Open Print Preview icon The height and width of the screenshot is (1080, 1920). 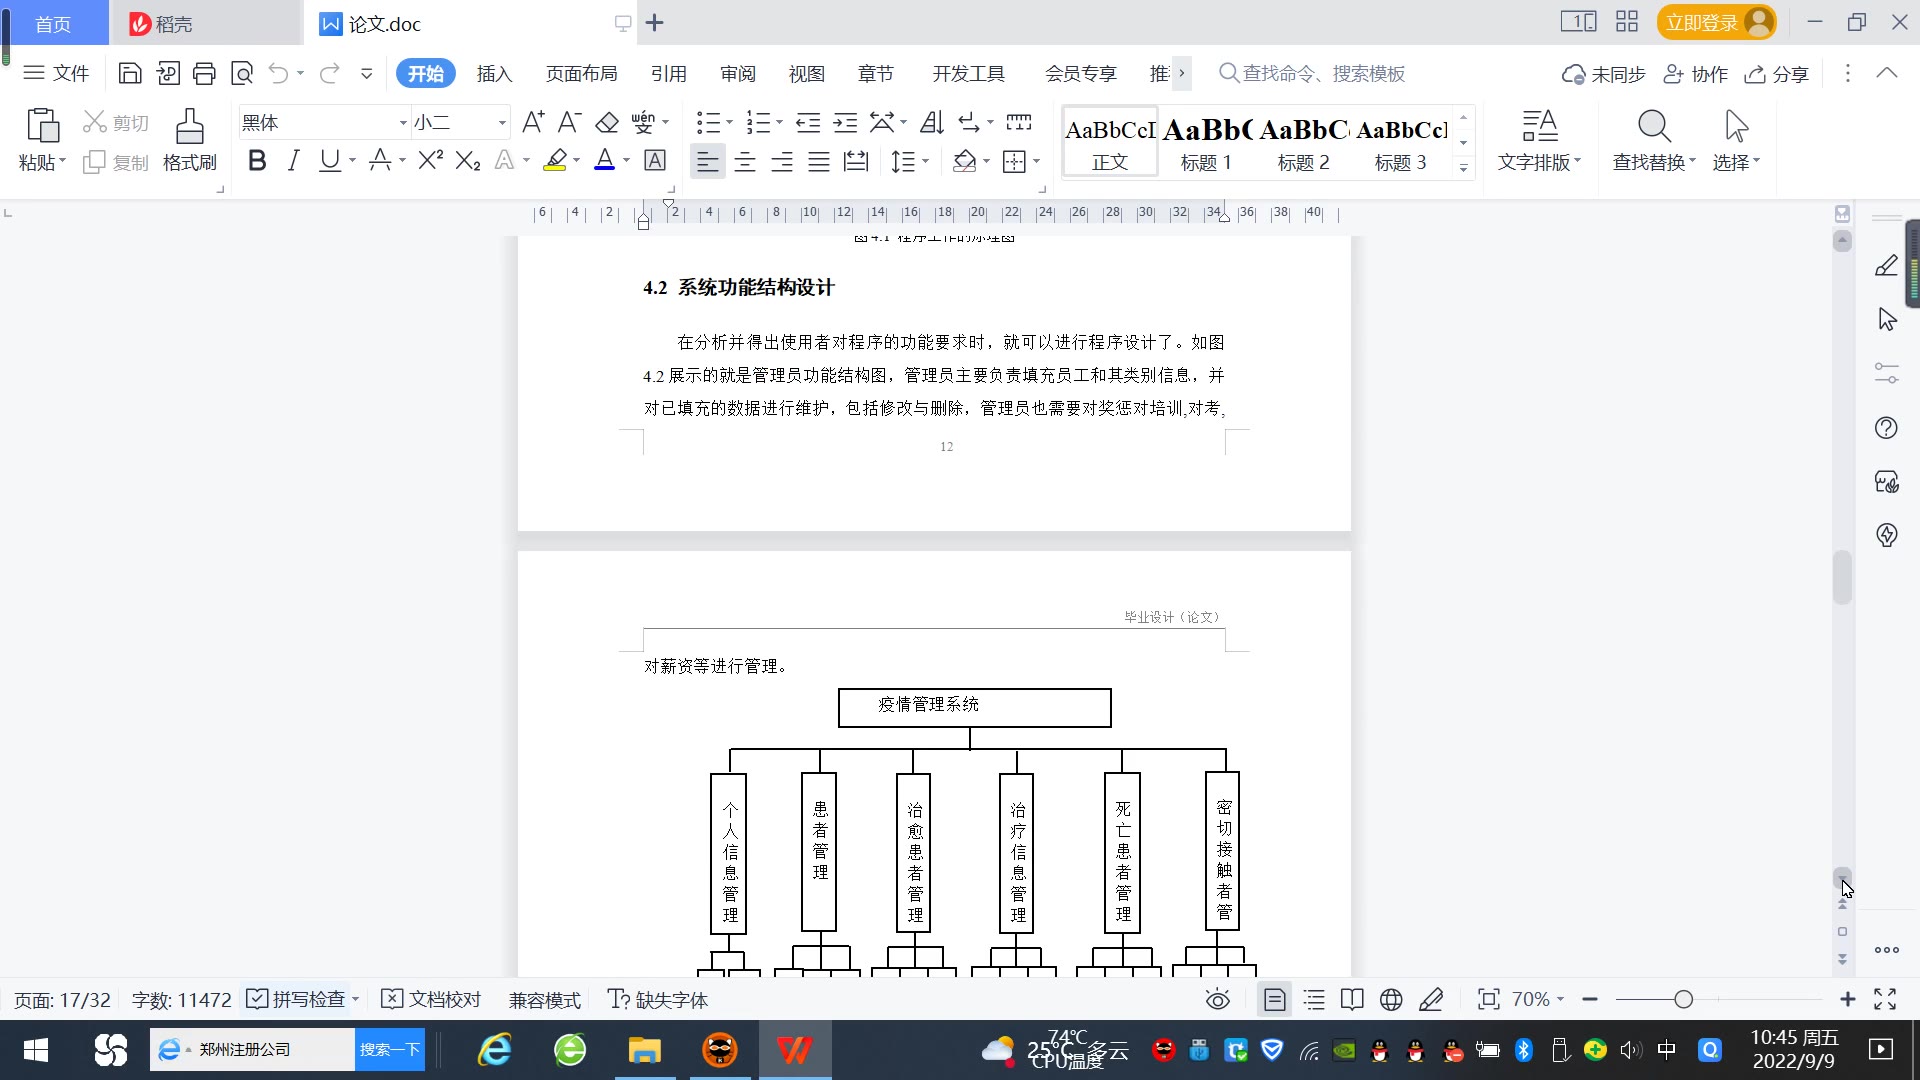point(241,73)
